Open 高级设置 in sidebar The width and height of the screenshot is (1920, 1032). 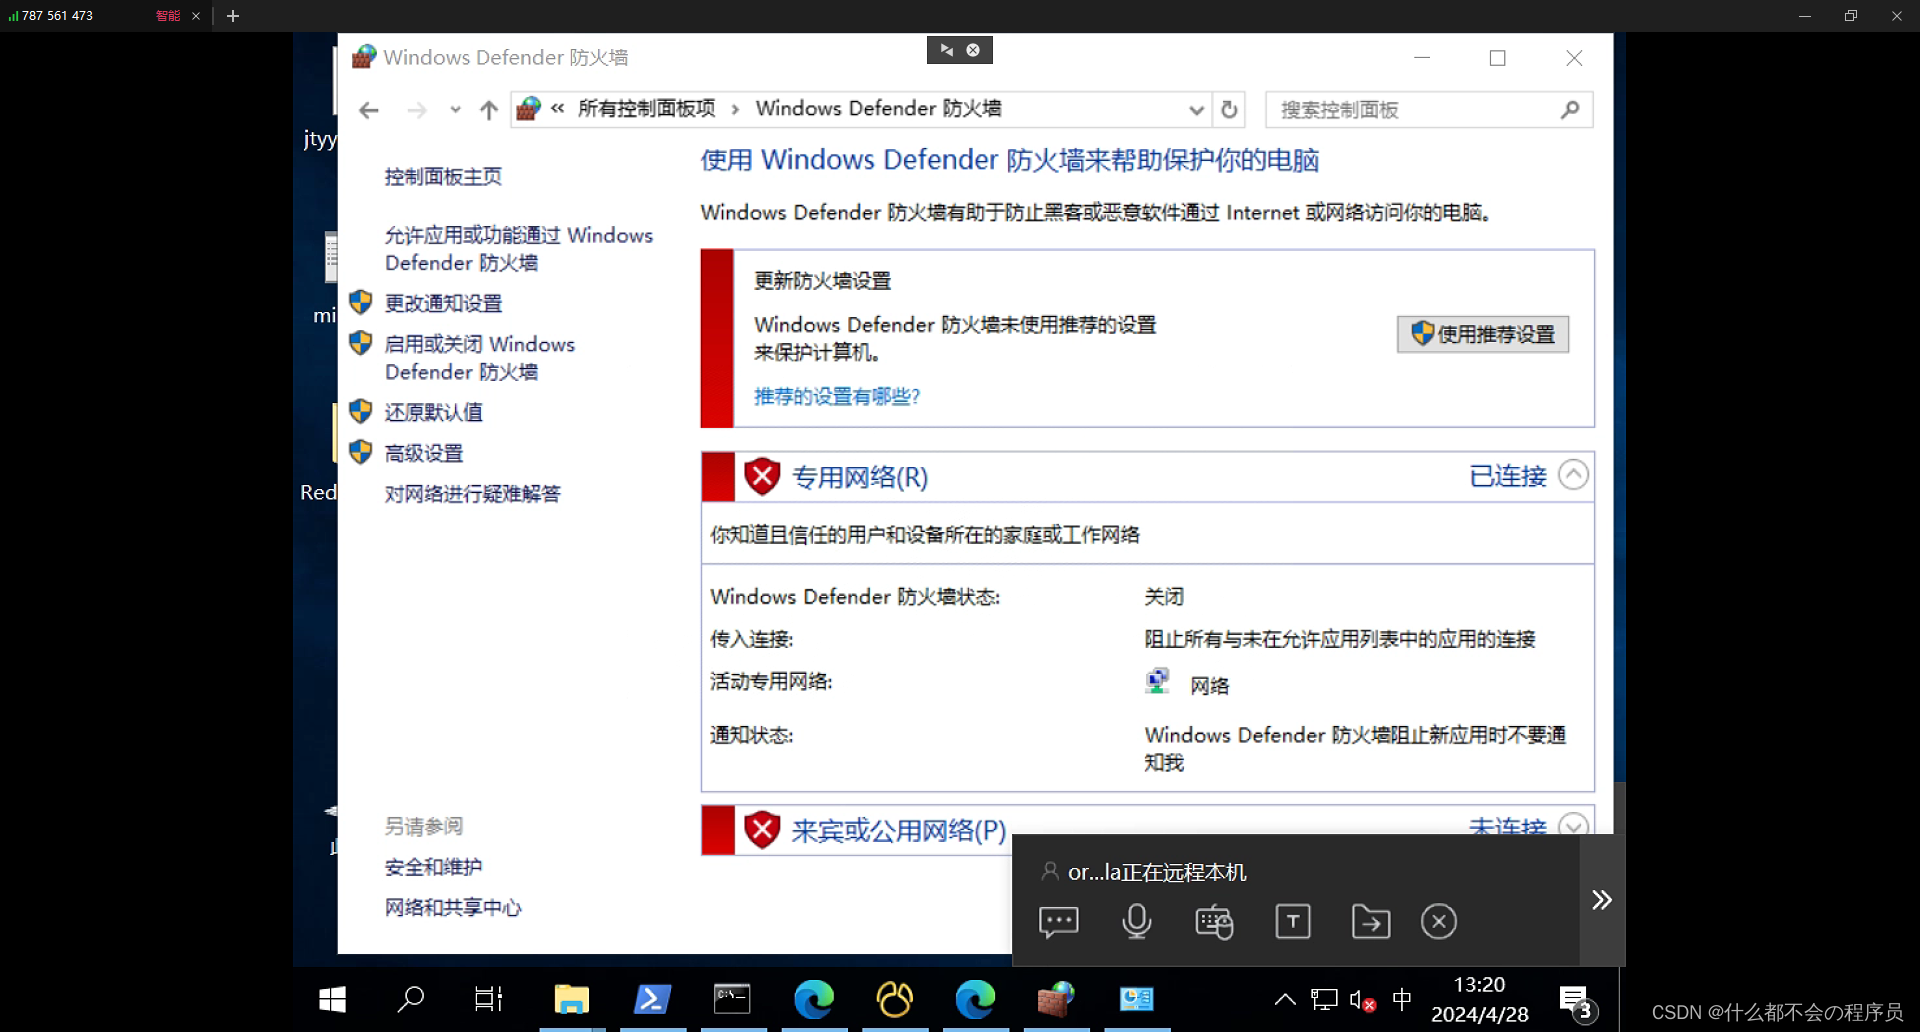pos(424,453)
